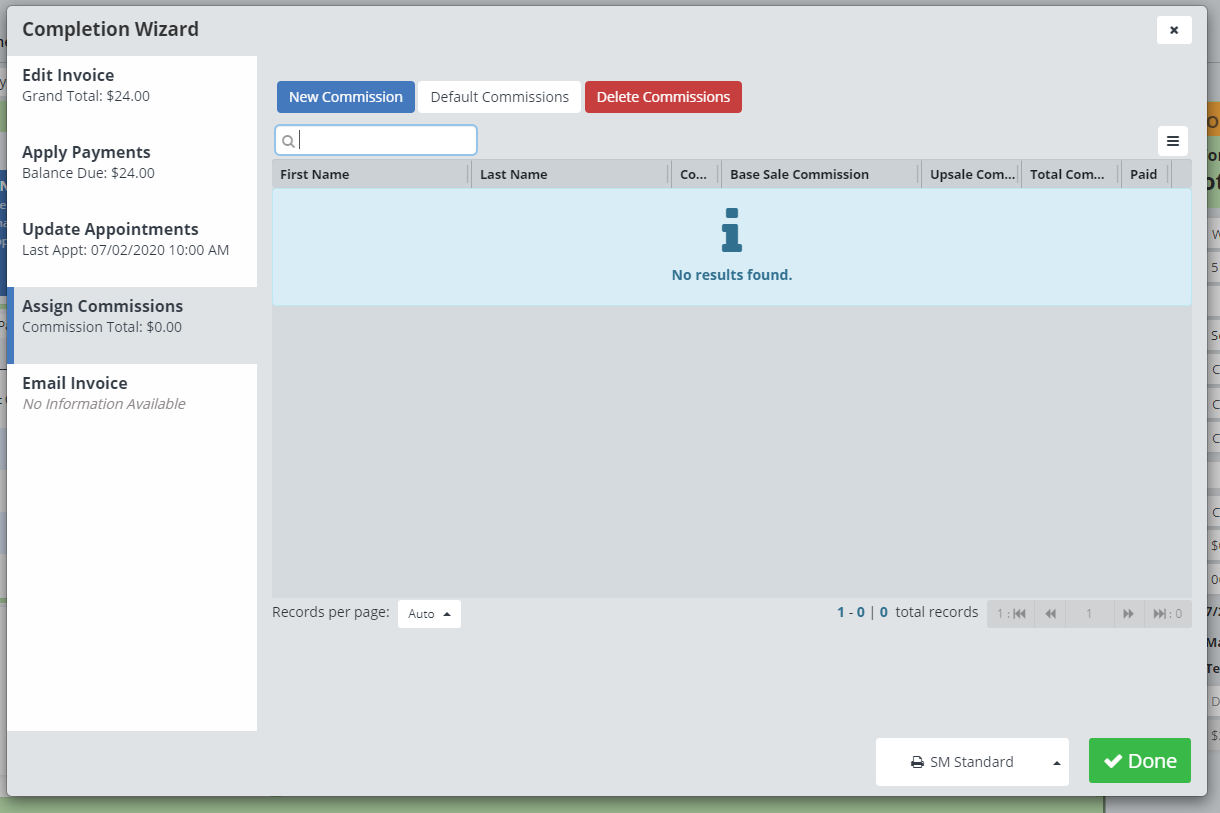
Task: Click the New Commission button
Action: pyautogui.click(x=345, y=97)
